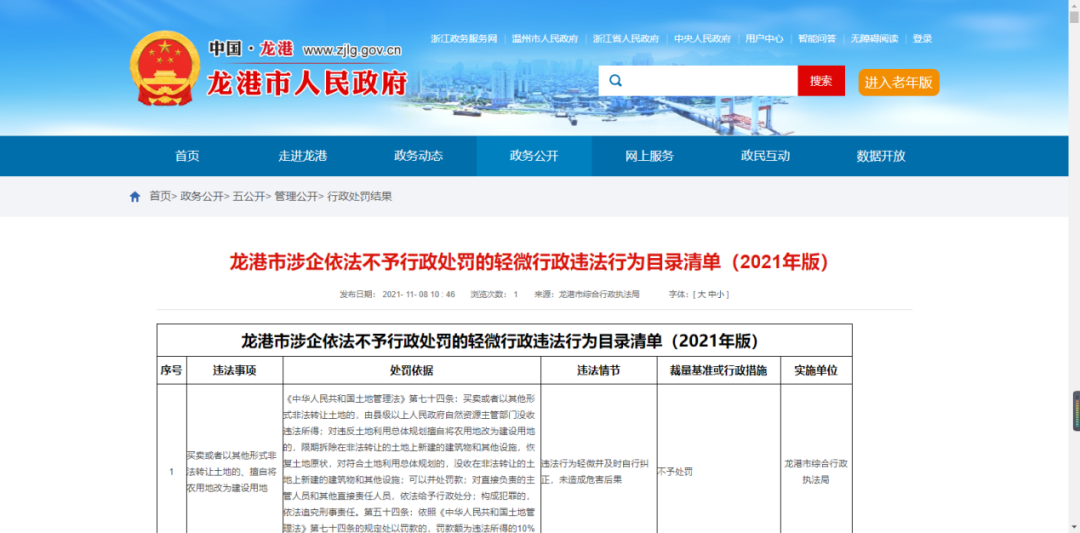Click the 序号 column header
The width and height of the screenshot is (1080, 533).
coord(172,370)
